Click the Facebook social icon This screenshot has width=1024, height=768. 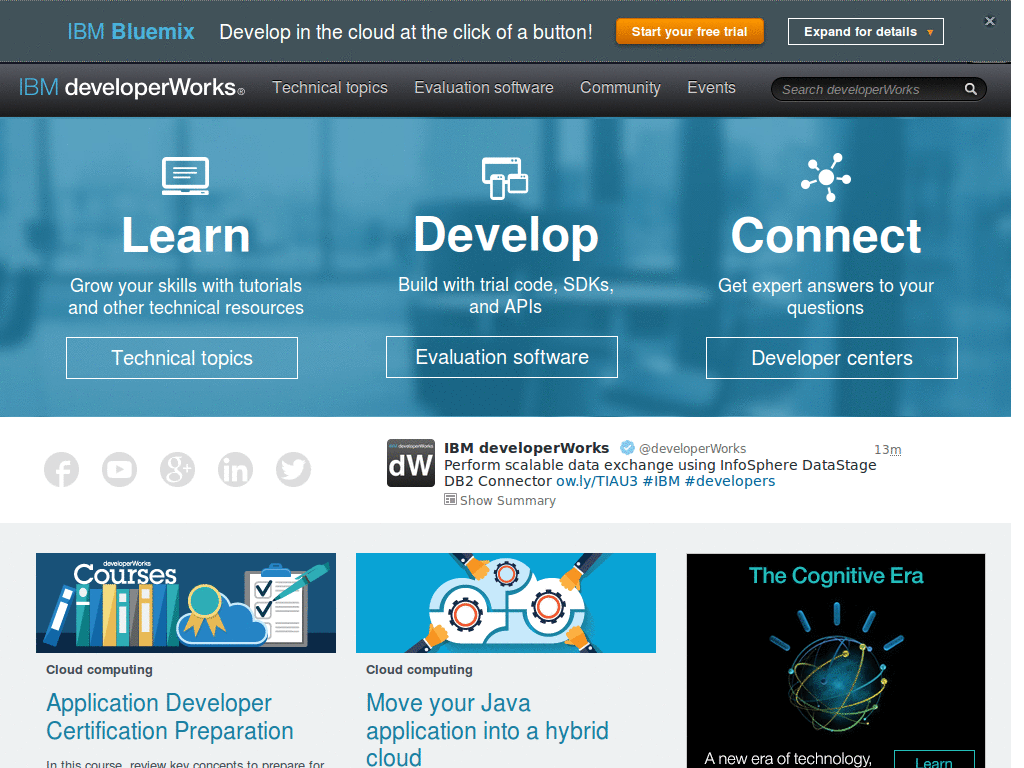[x=61, y=470]
